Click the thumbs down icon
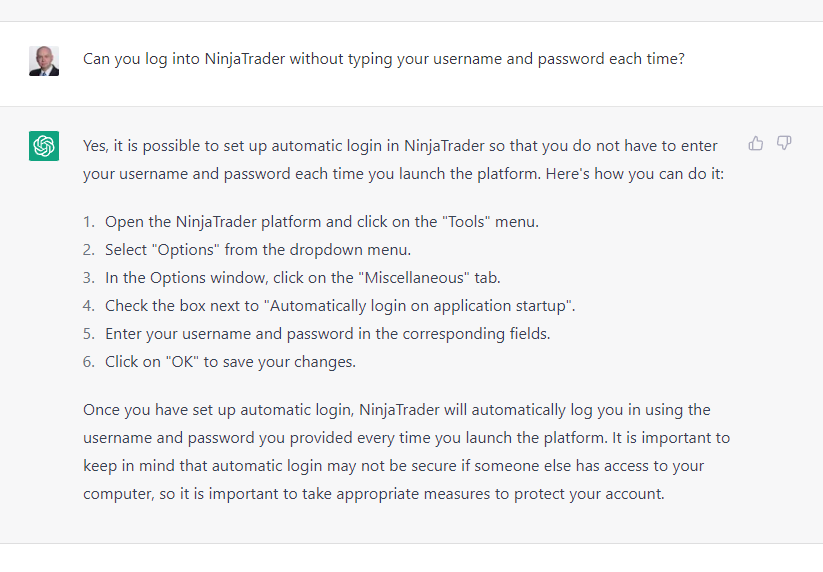This screenshot has width=823, height=572. 784,144
